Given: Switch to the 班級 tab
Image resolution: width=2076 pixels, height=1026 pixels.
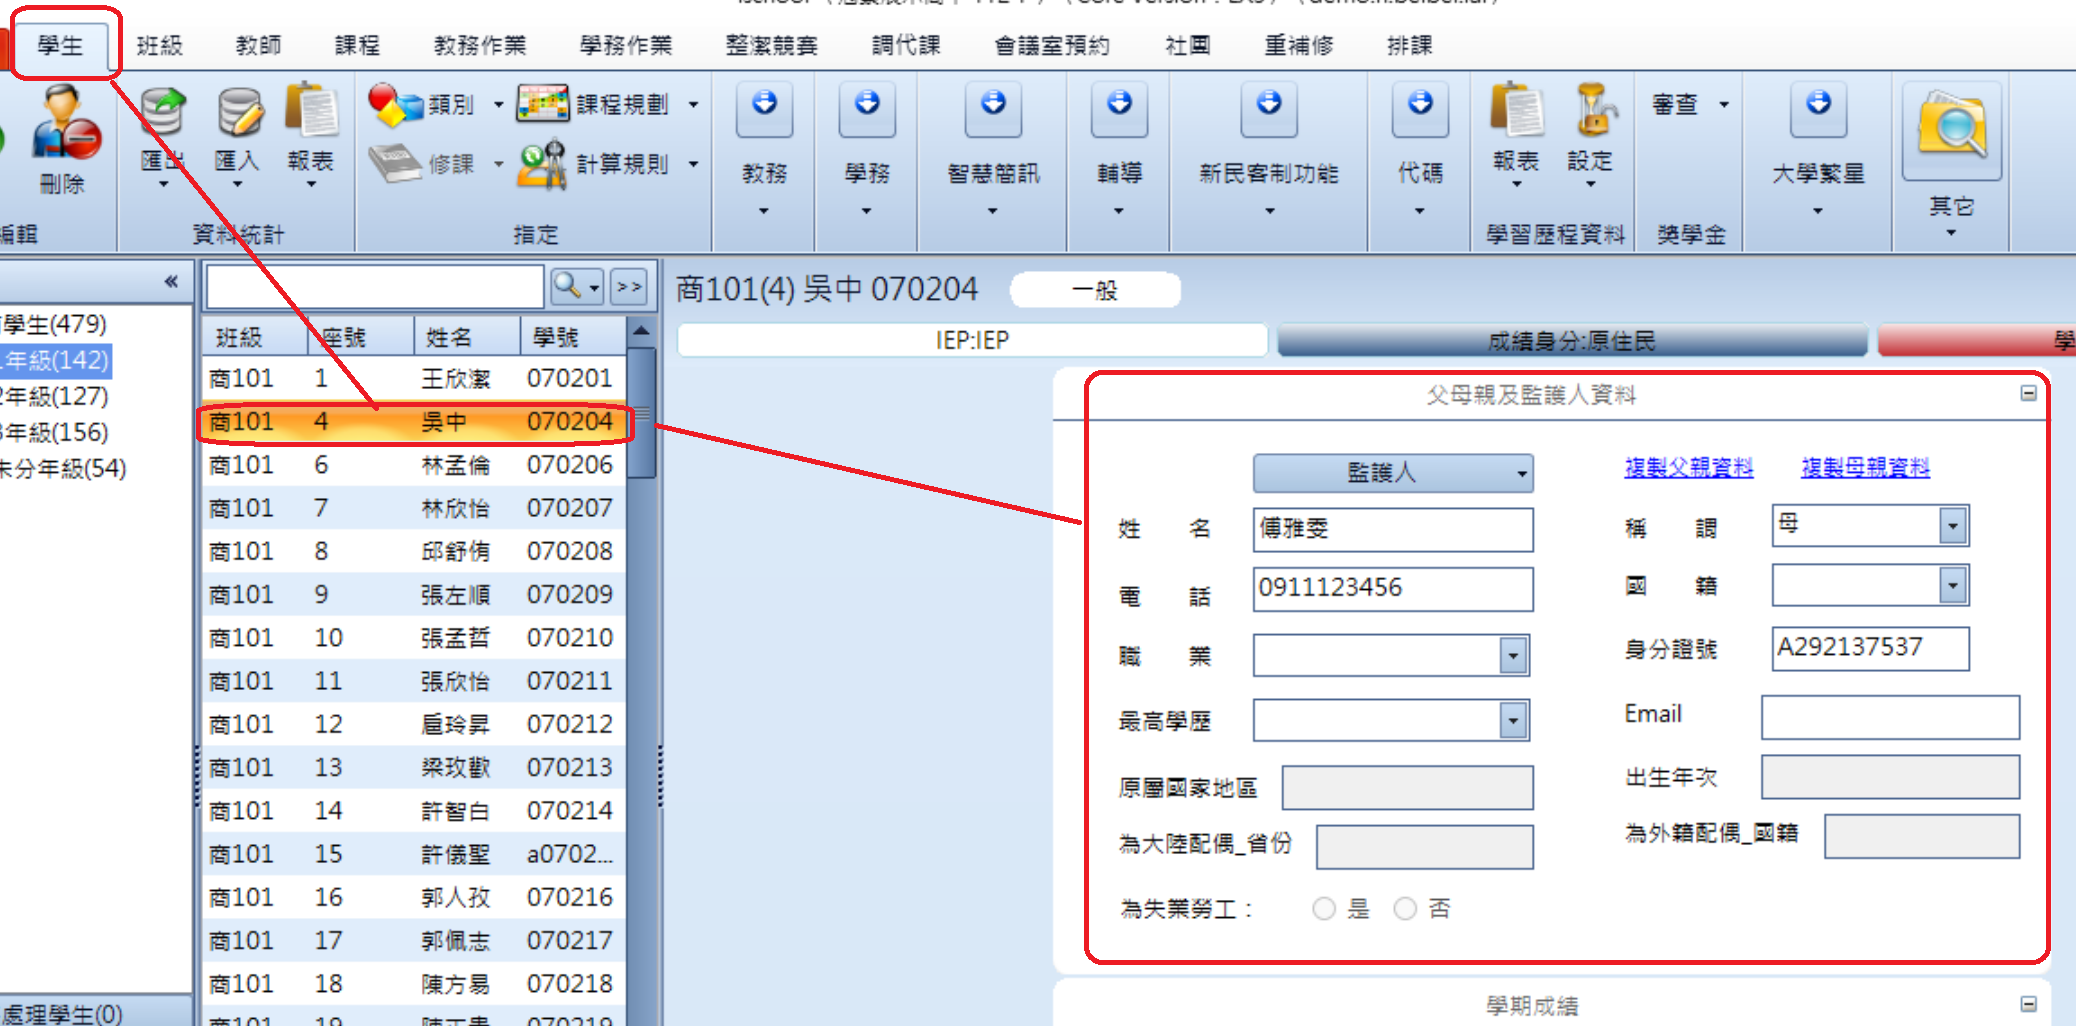Looking at the screenshot, I should (x=160, y=45).
